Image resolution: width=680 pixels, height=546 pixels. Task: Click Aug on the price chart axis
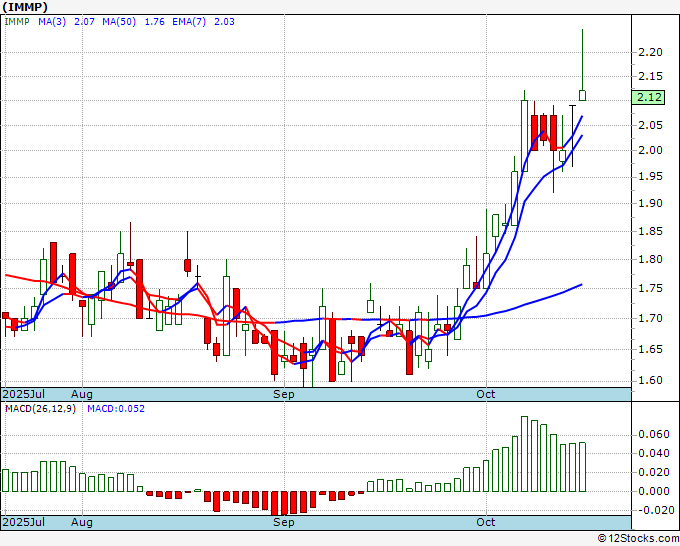82,394
